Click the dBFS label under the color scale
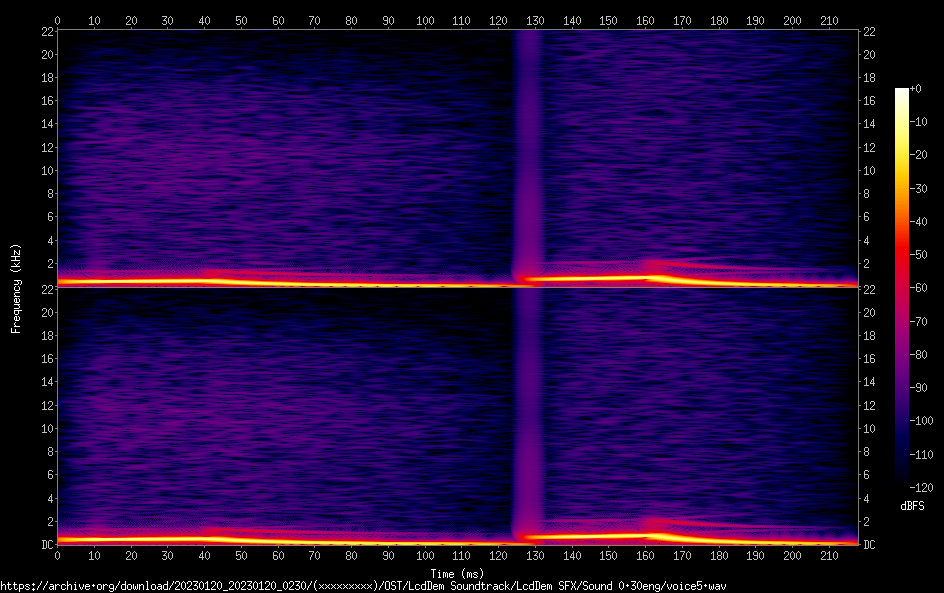944x593 pixels. 911,507
